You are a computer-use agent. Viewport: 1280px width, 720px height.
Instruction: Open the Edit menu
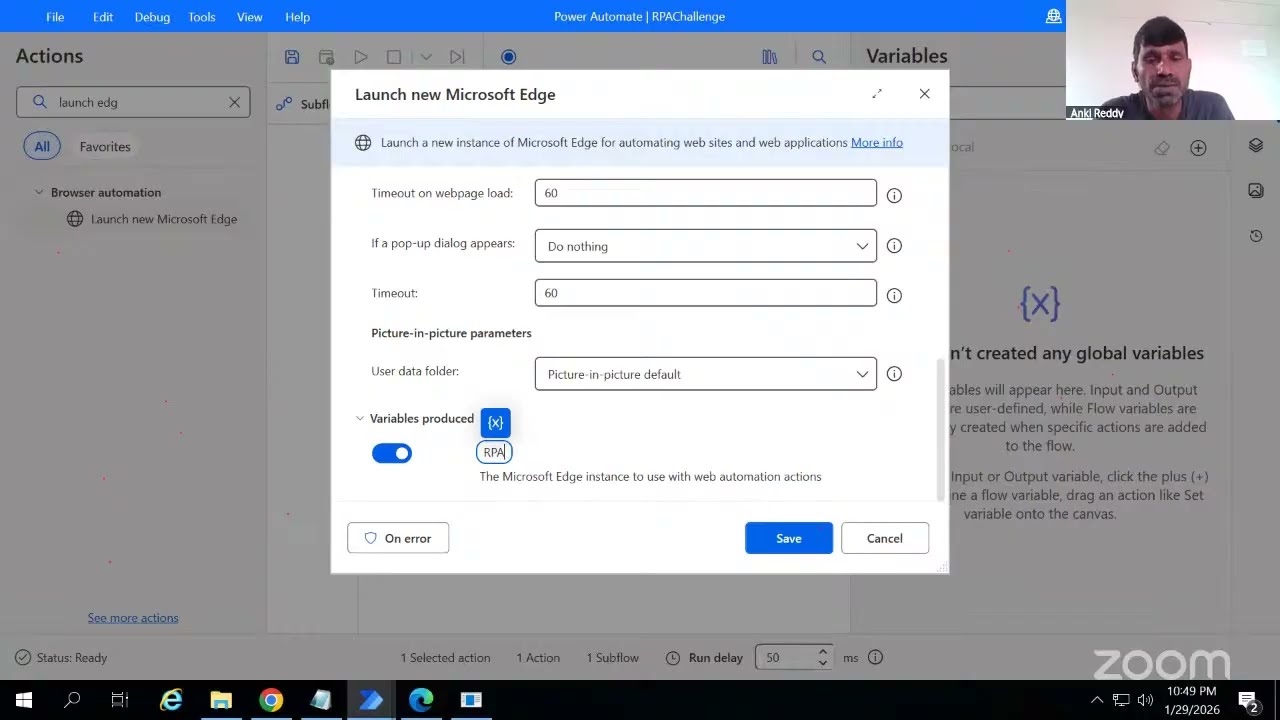(x=103, y=16)
